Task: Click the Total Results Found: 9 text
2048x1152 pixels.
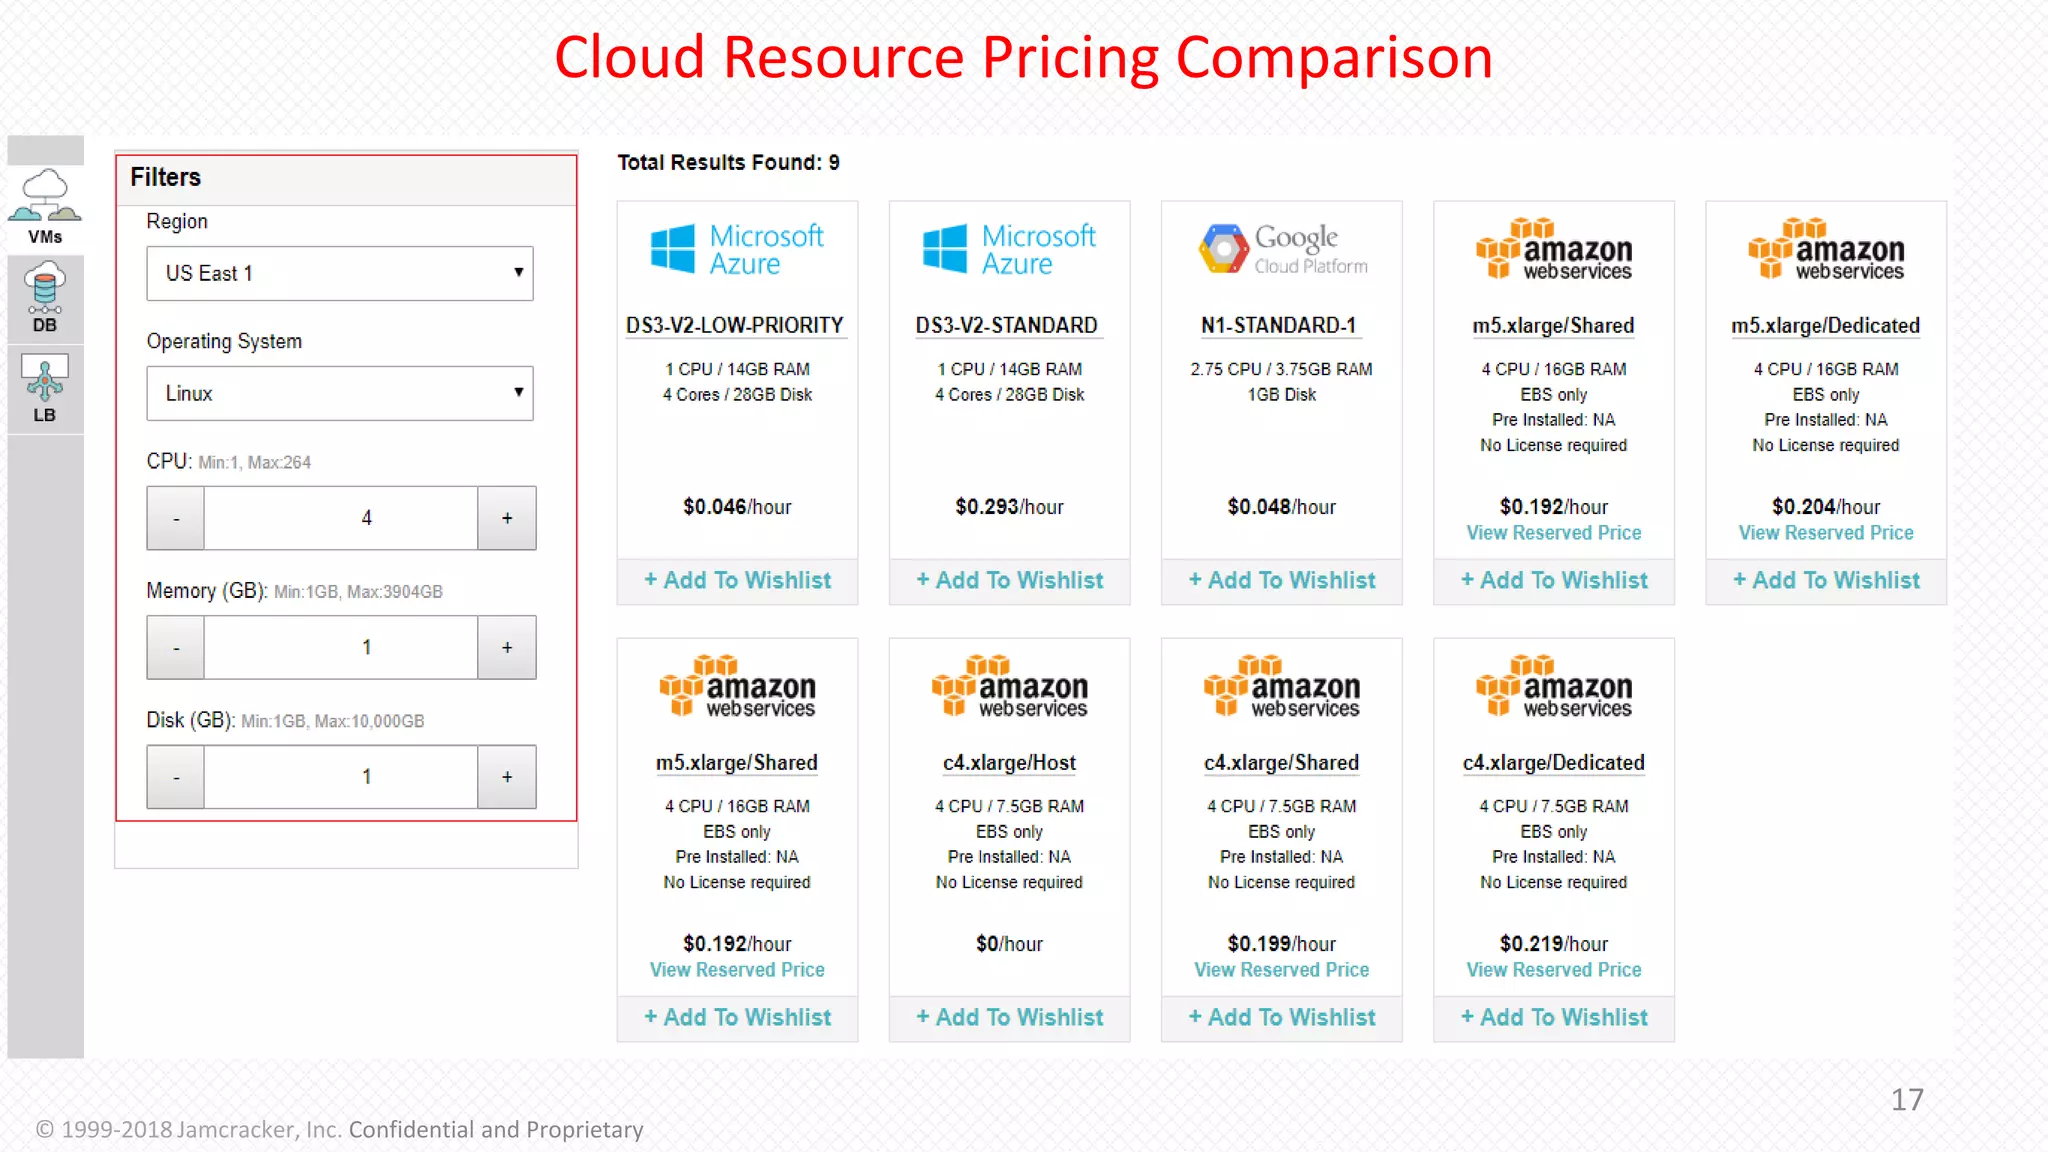Action: [x=728, y=162]
